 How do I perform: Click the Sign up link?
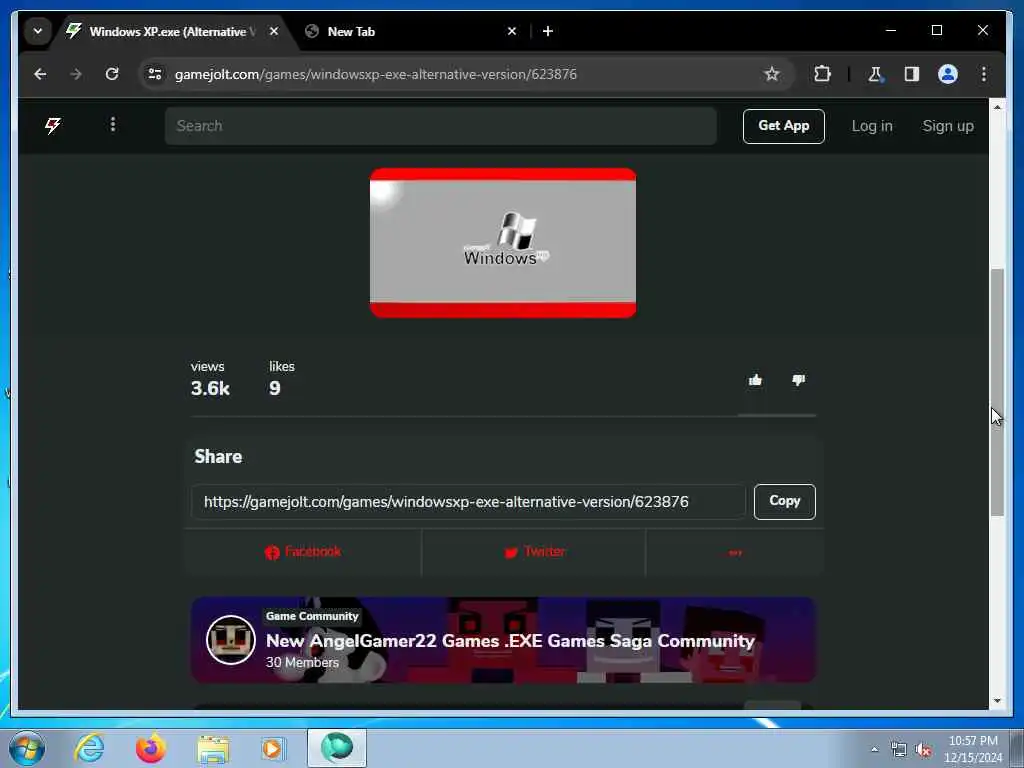click(x=948, y=125)
